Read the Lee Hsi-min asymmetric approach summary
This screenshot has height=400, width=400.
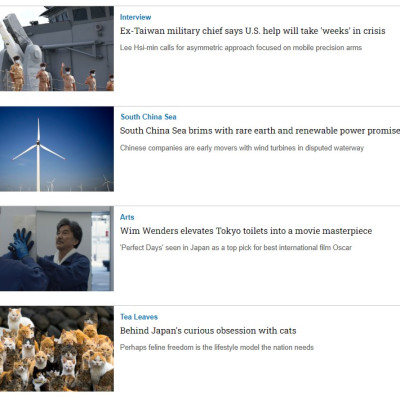pos(241,48)
